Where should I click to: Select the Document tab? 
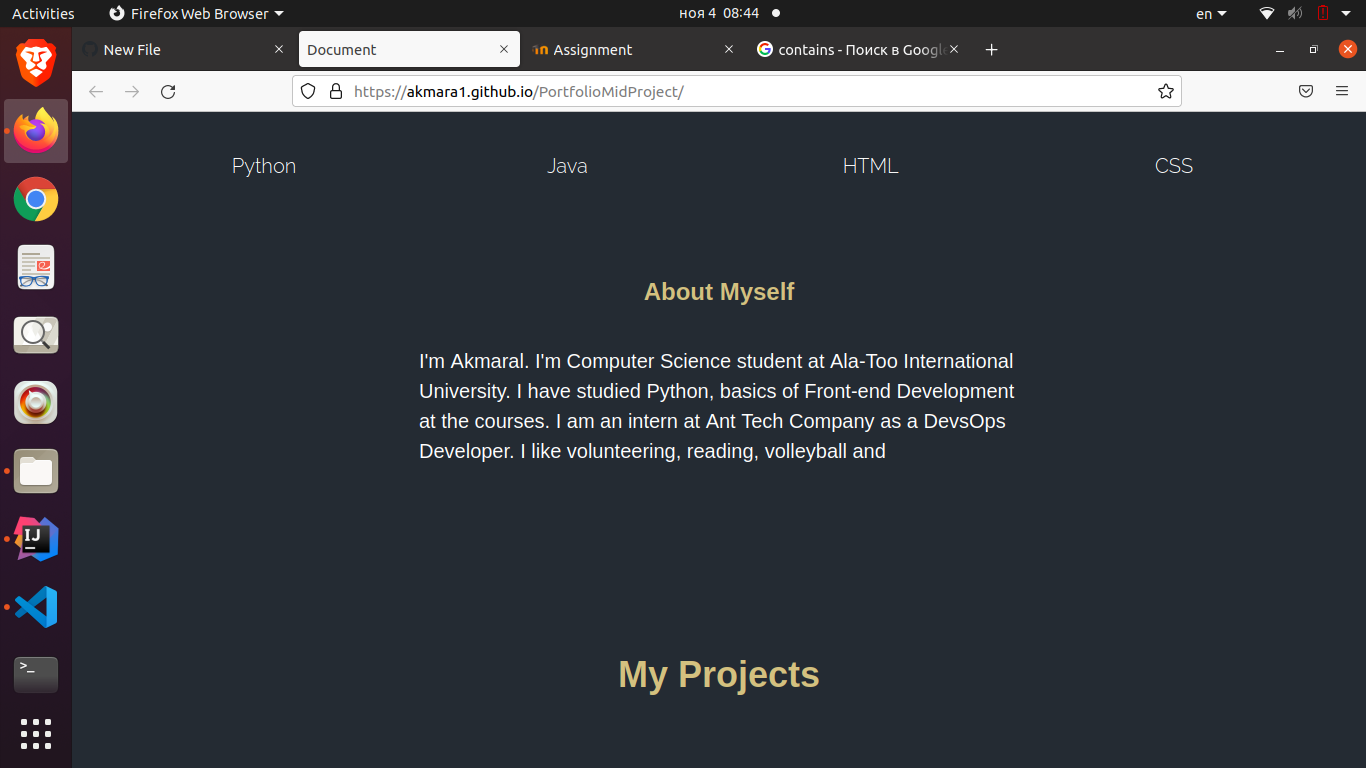pyautogui.click(x=409, y=49)
